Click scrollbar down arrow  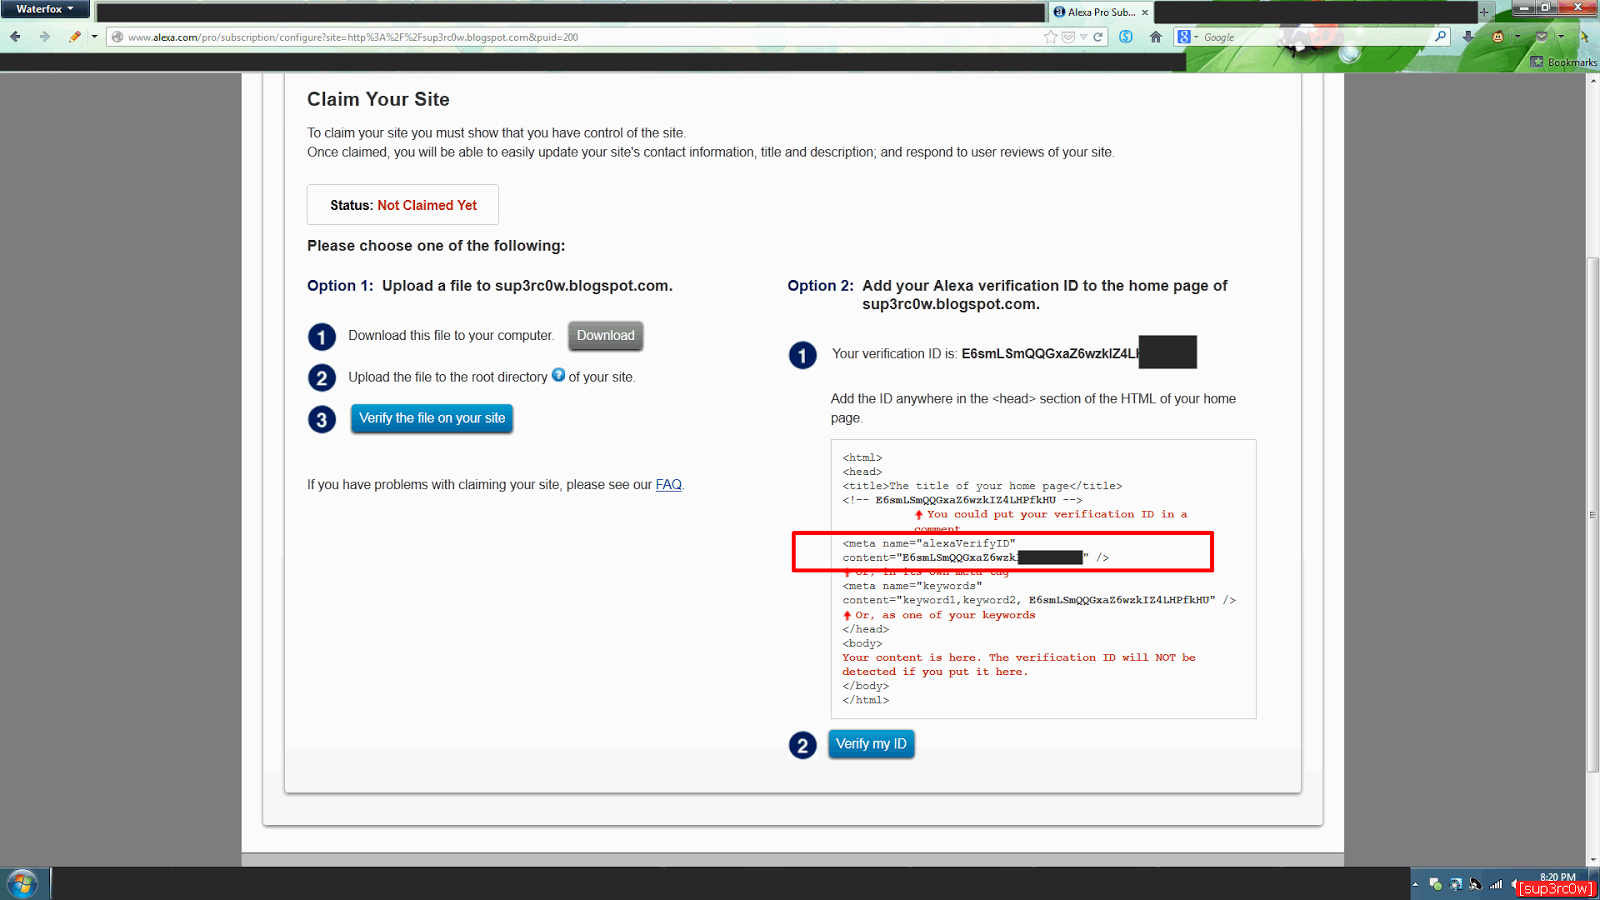point(1593,859)
